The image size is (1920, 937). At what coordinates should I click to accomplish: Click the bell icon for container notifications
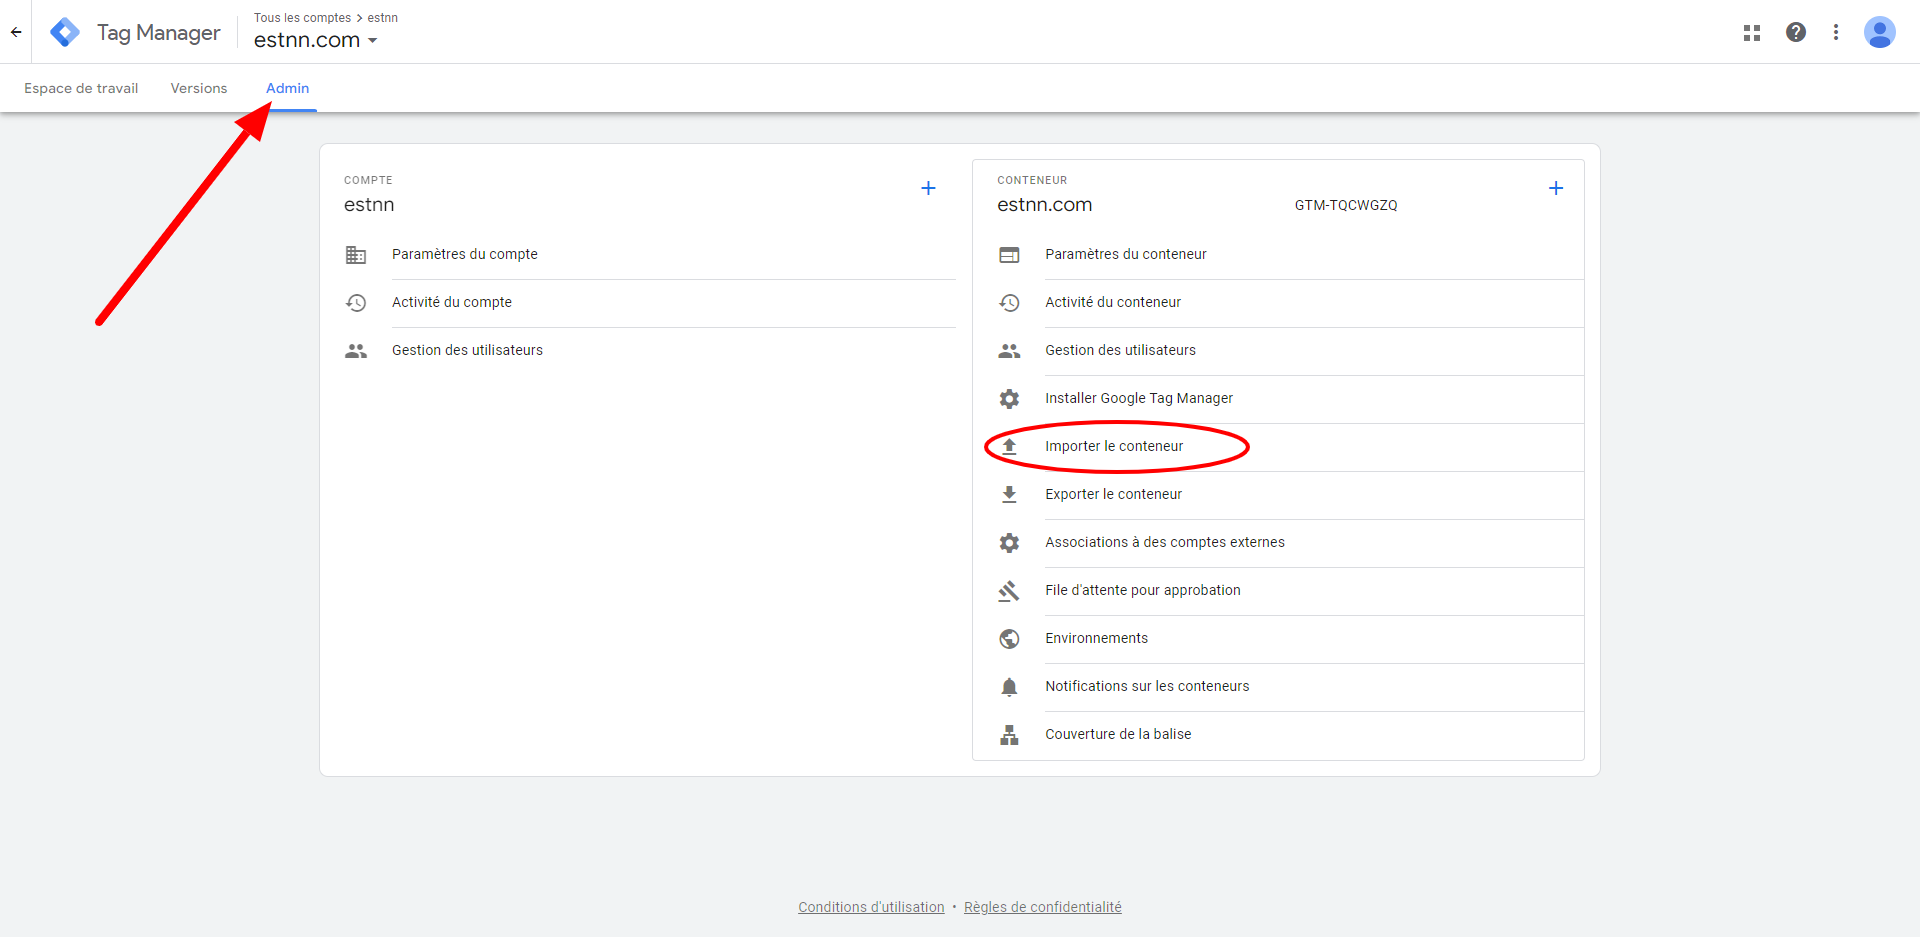click(x=1009, y=686)
